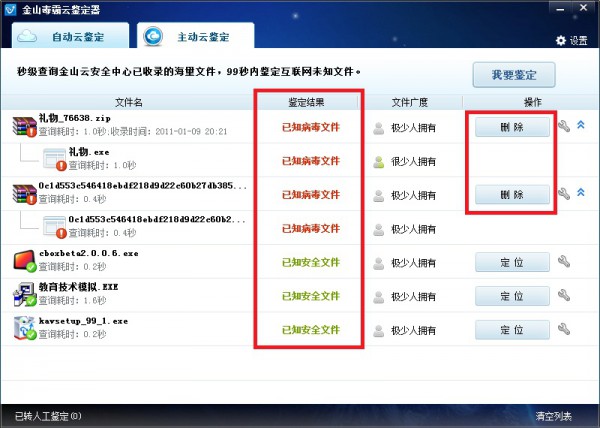Viewport: 600px width, 428px height.
Task: Click the cboxbeta2.0.0.6.exe file icon
Action: (x=24, y=262)
